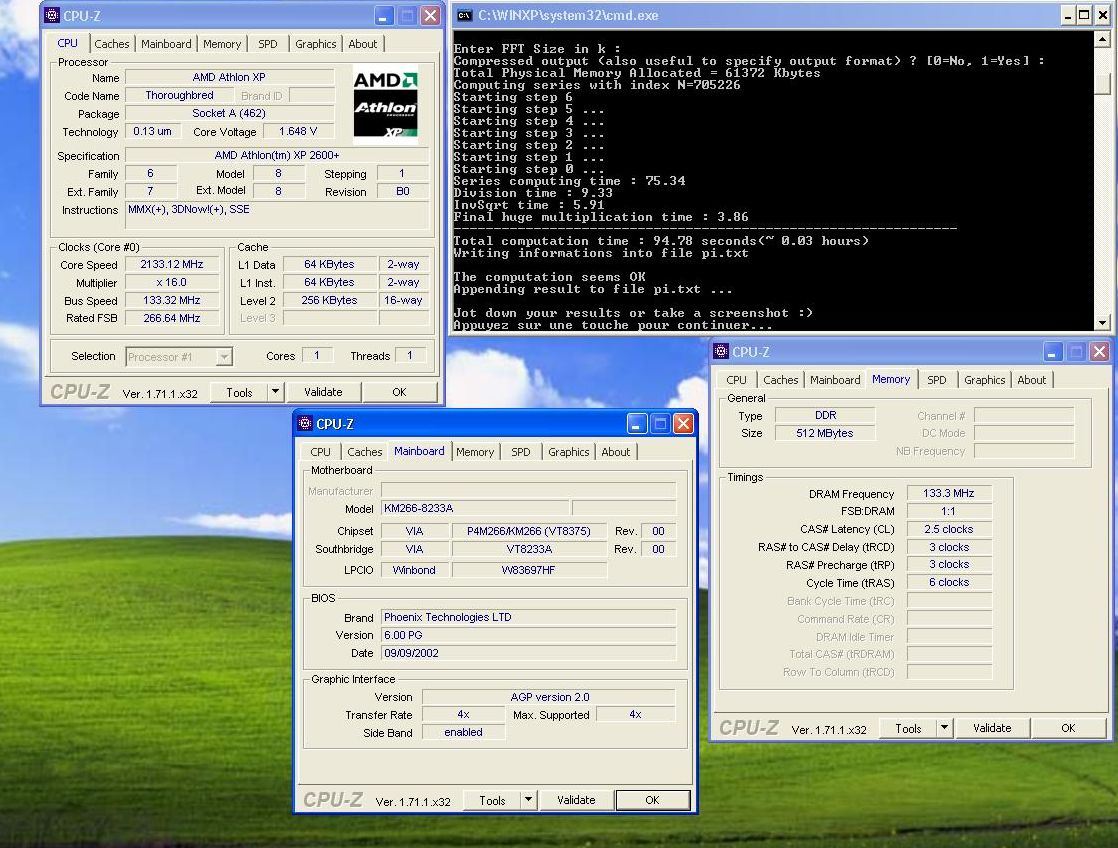
Task: Click OK in the CPU window
Action: (x=399, y=392)
